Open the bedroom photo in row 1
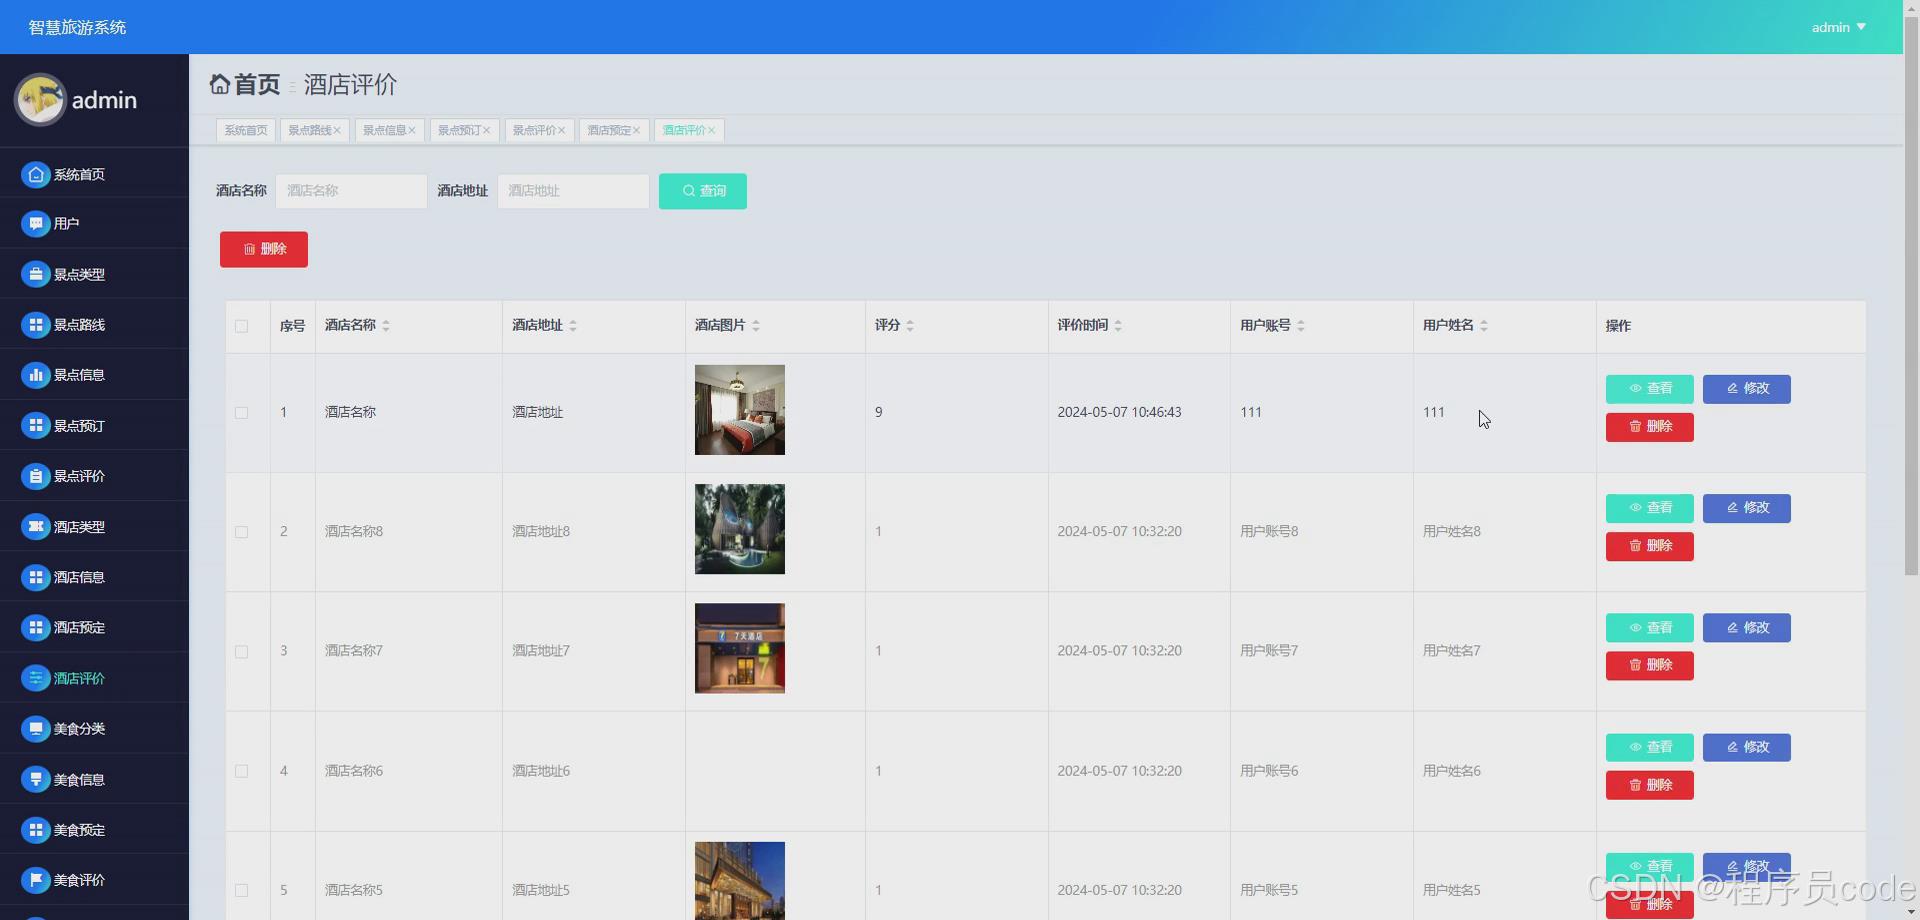 pos(740,410)
